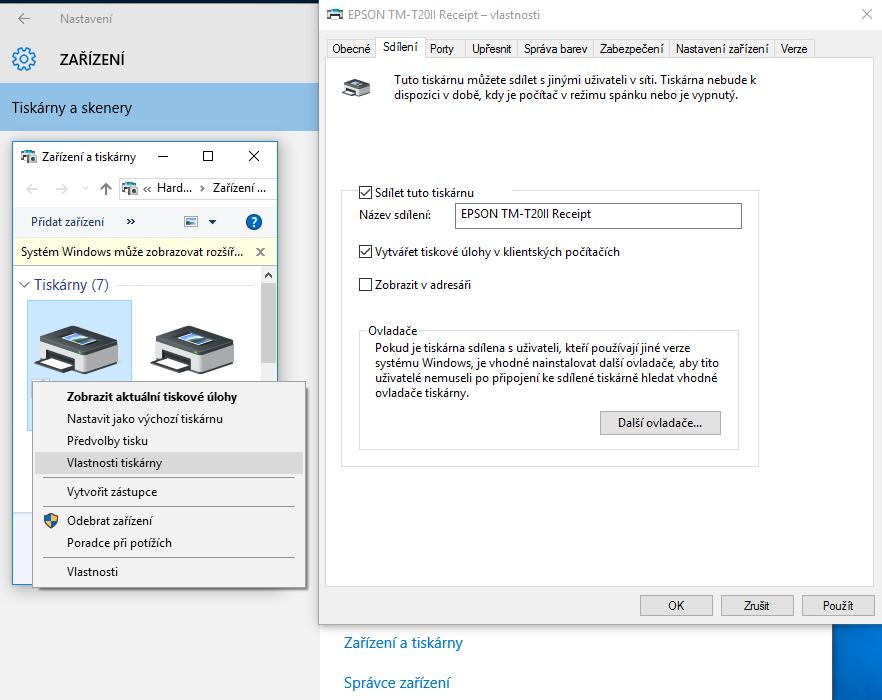This screenshot has width=882, height=700.
Task: Choose Vlastnosti at bottom of context menu
Action: [169, 572]
